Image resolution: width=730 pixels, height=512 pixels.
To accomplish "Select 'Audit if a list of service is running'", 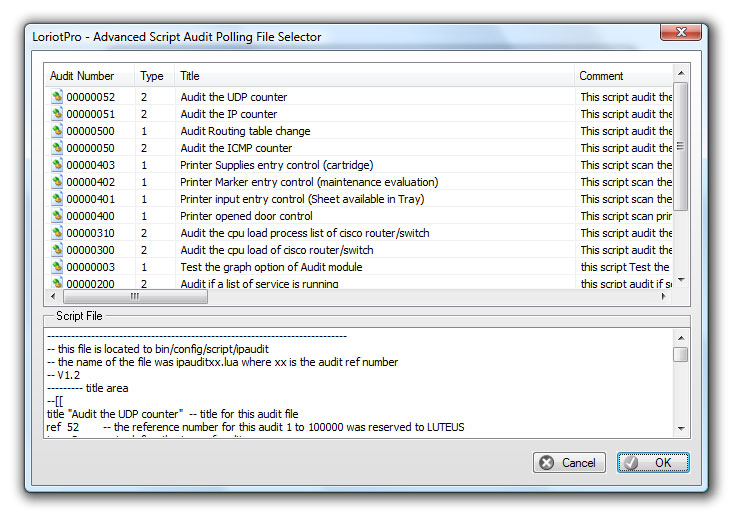I will click(x=259, y=283).
